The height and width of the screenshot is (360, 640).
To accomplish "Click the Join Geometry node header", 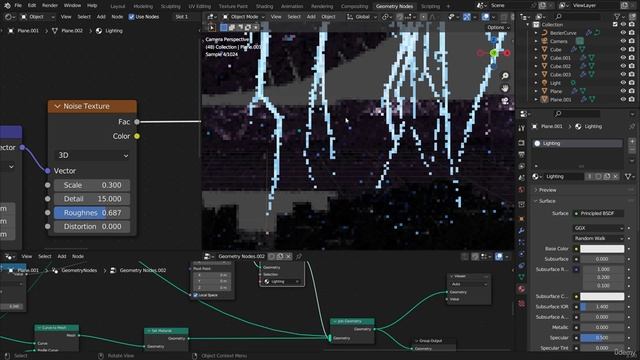I will [352, 321].
